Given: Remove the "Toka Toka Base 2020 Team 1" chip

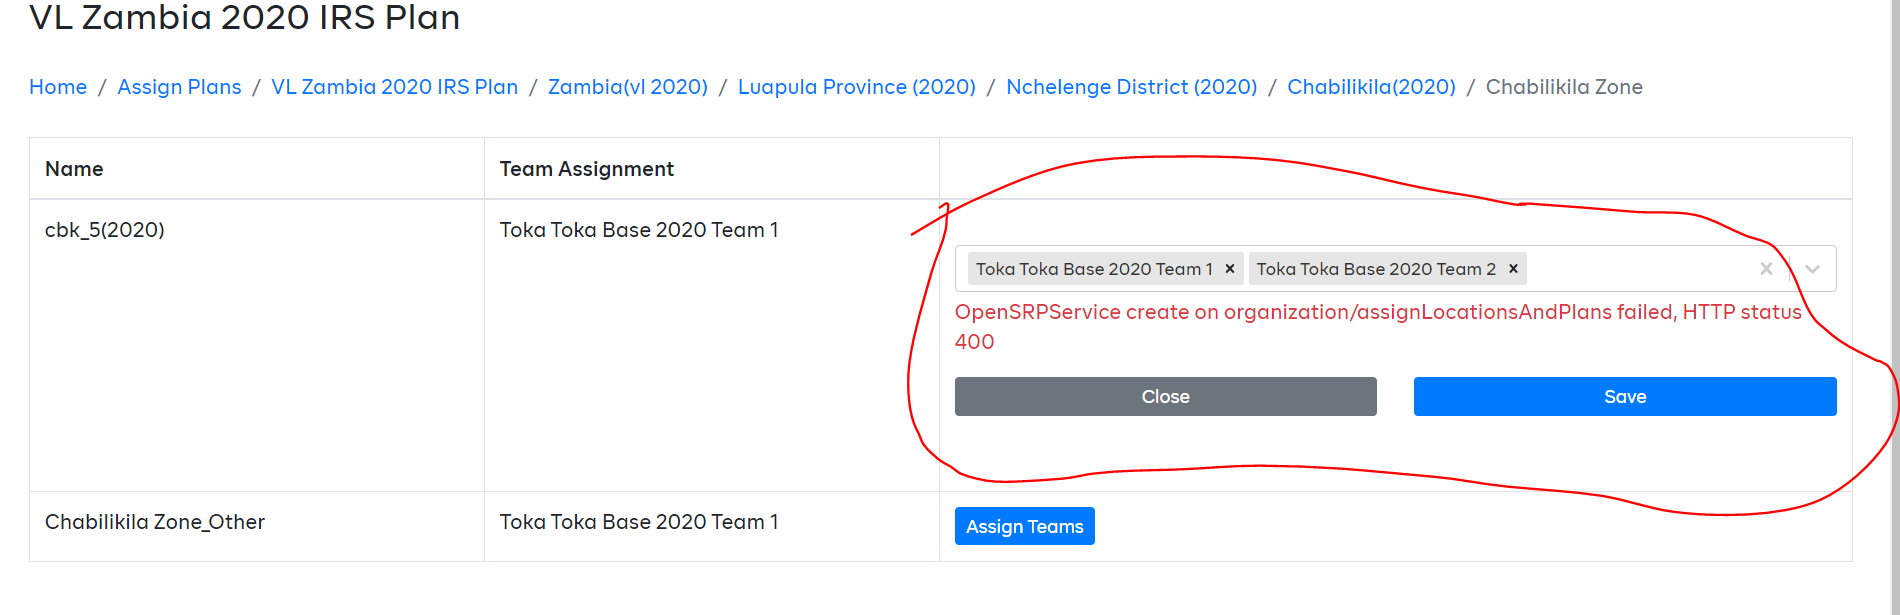Looking at the screenshot, I should pyautogui.click(x=1230, y=268).
